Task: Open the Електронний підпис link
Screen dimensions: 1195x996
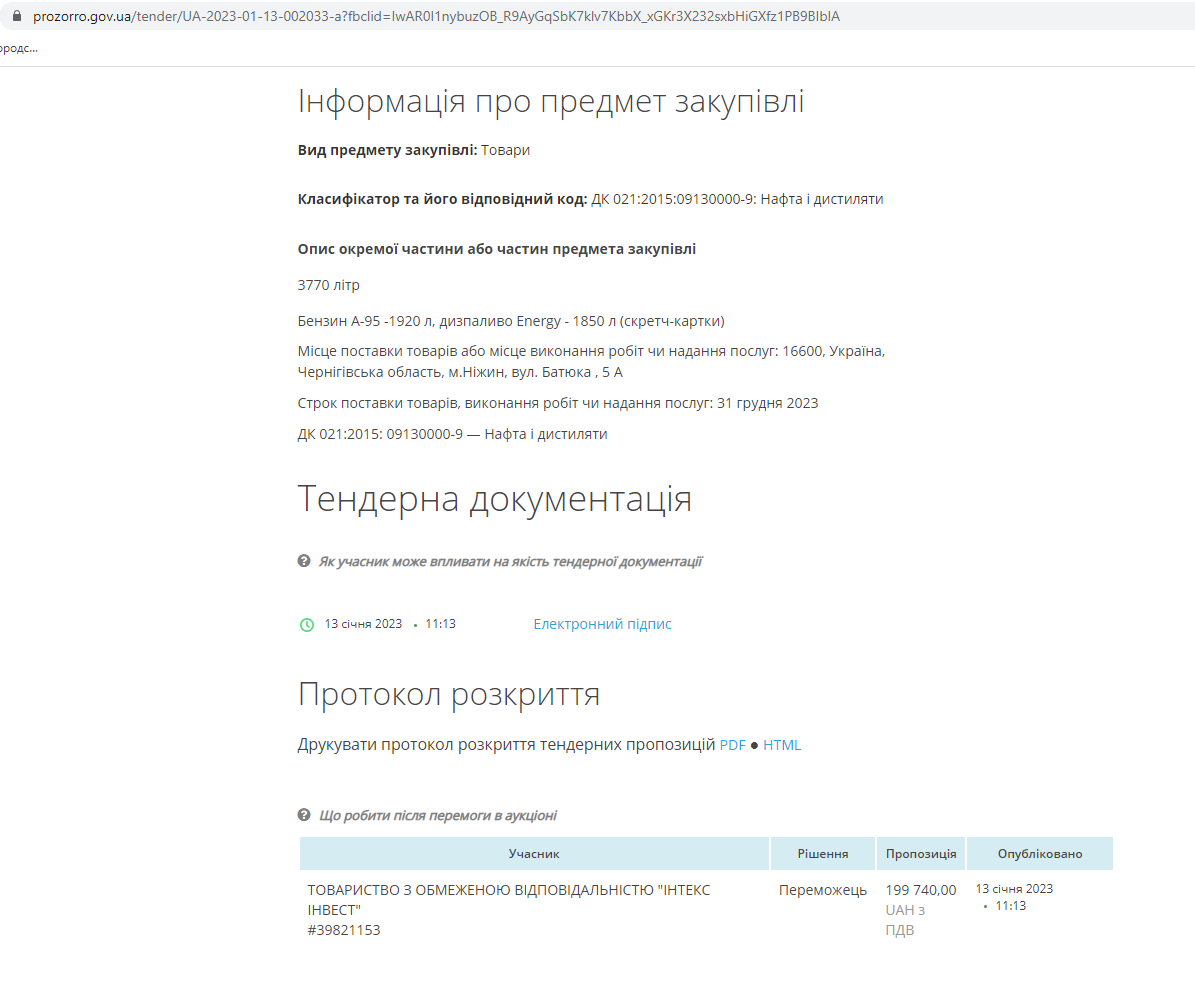Action: [x=602, y=624]
